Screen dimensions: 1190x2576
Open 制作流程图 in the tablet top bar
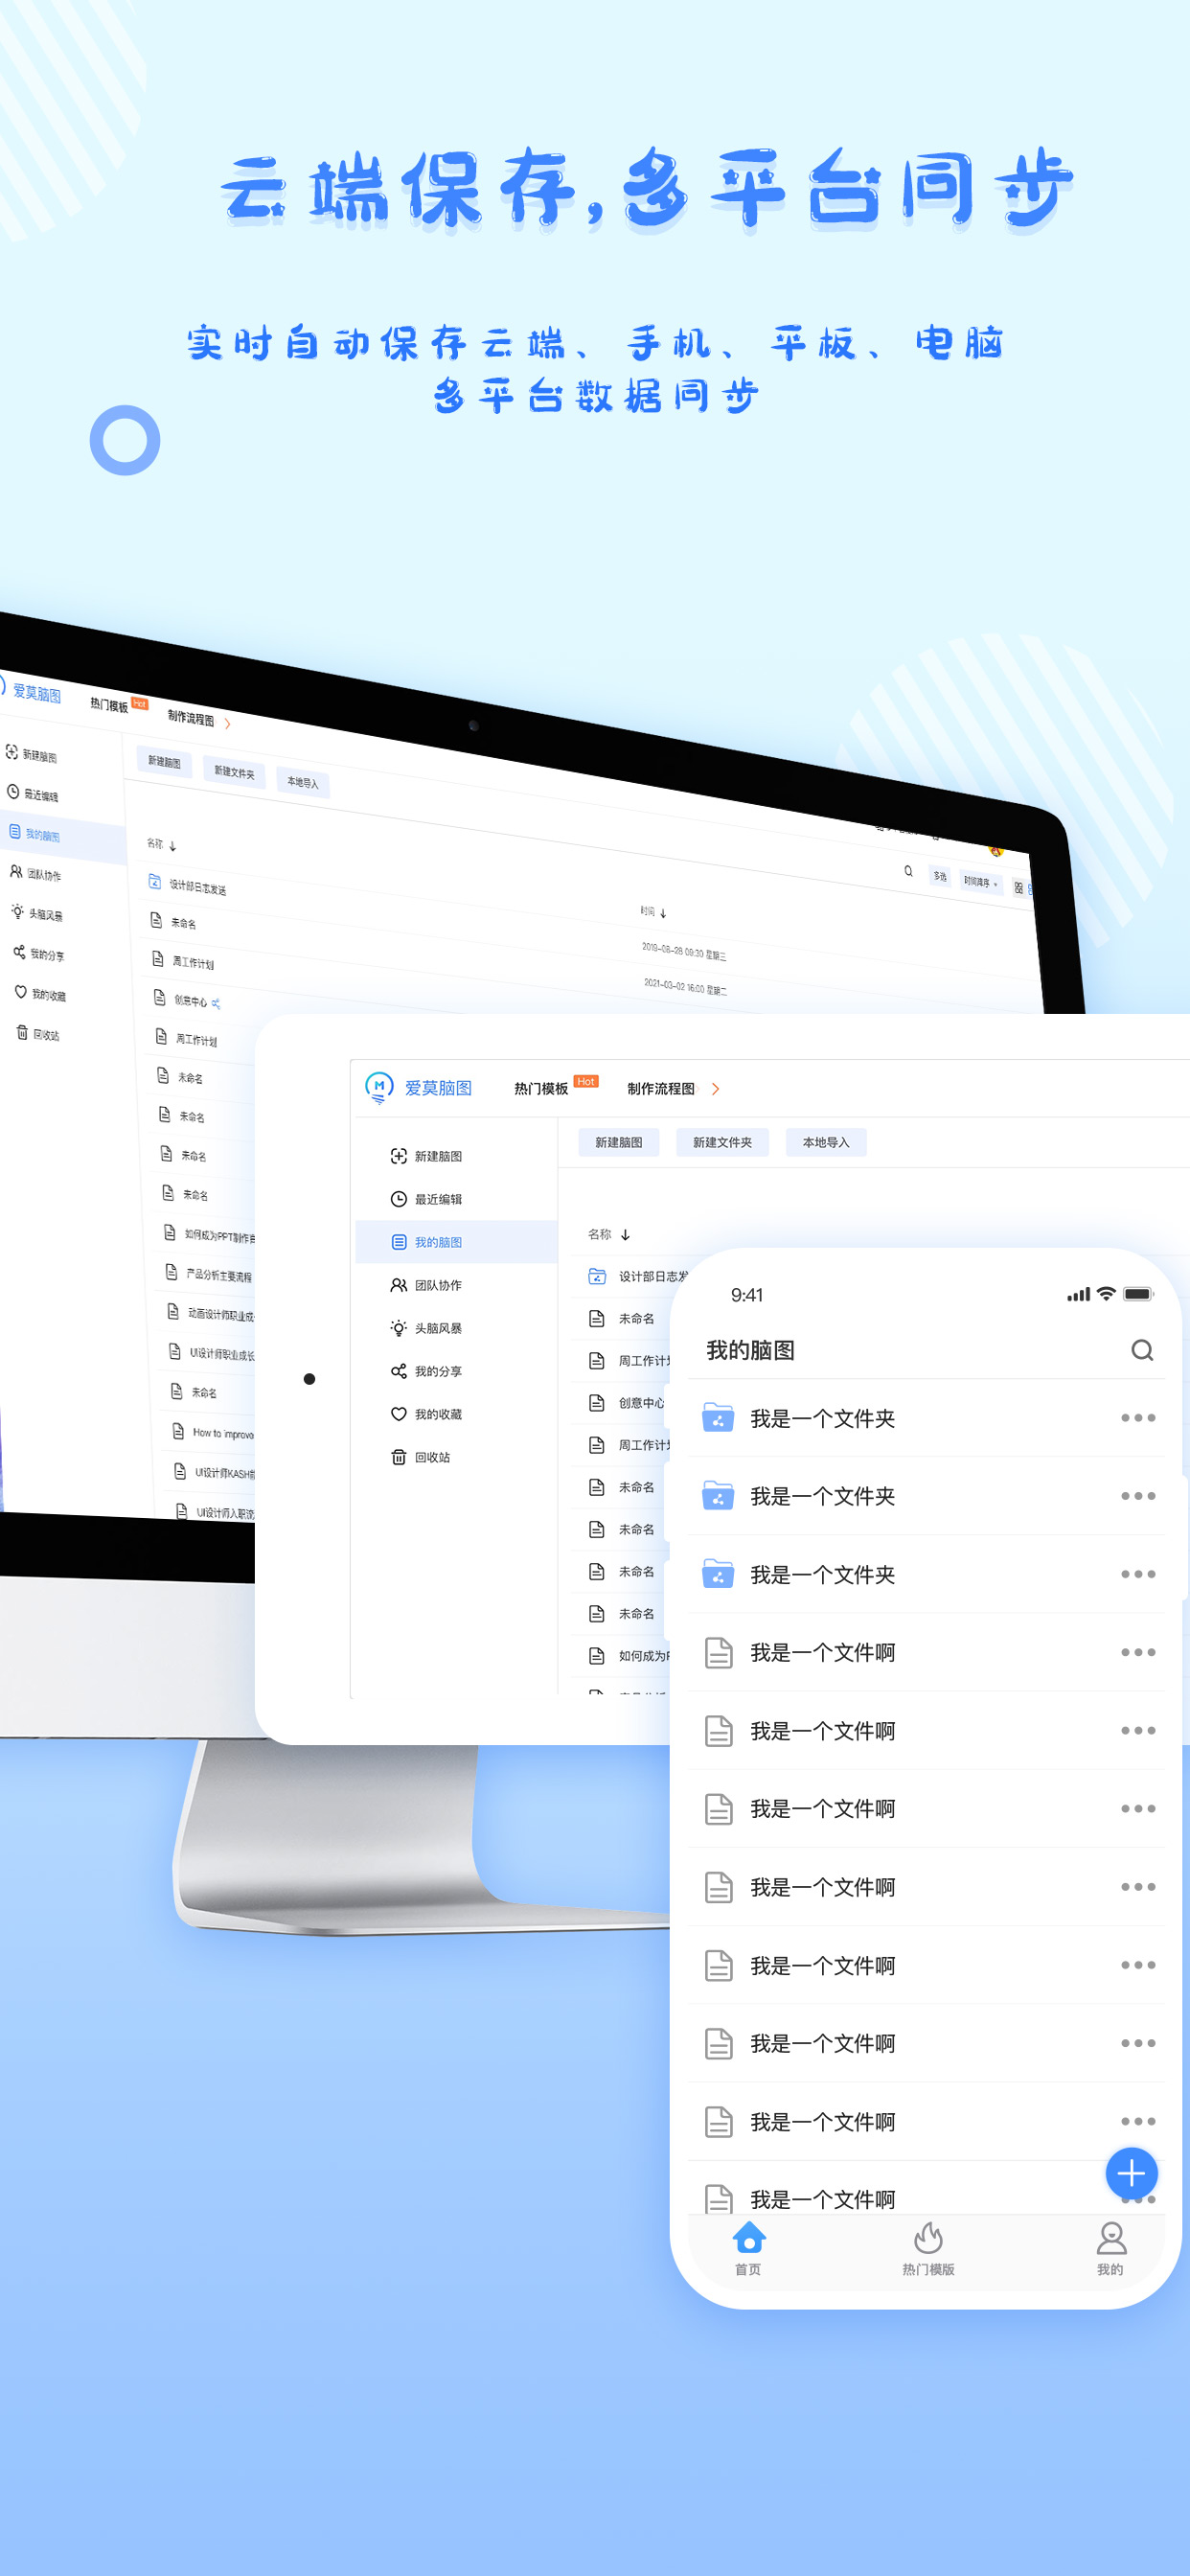pos(661,1088)
